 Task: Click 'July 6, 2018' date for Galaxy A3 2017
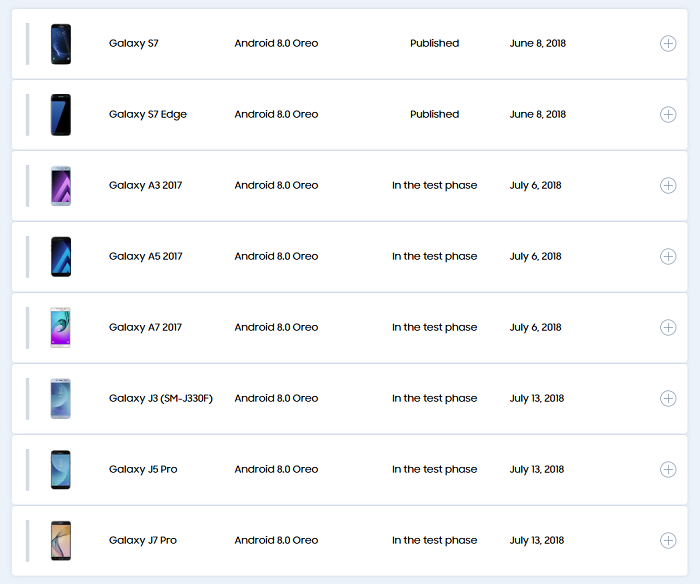535,185
